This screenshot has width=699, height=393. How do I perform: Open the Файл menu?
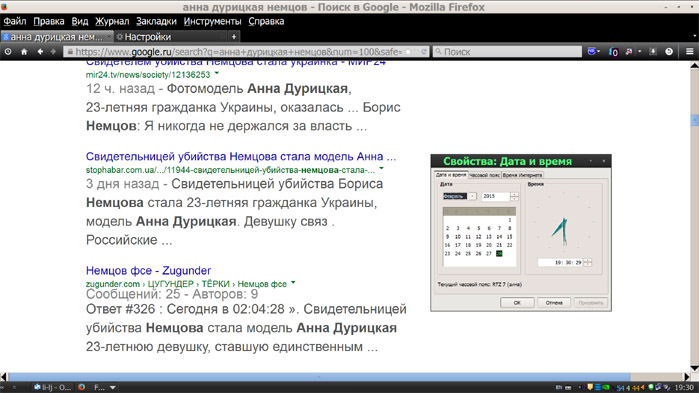pyautogui.click(x=15, y=21)
